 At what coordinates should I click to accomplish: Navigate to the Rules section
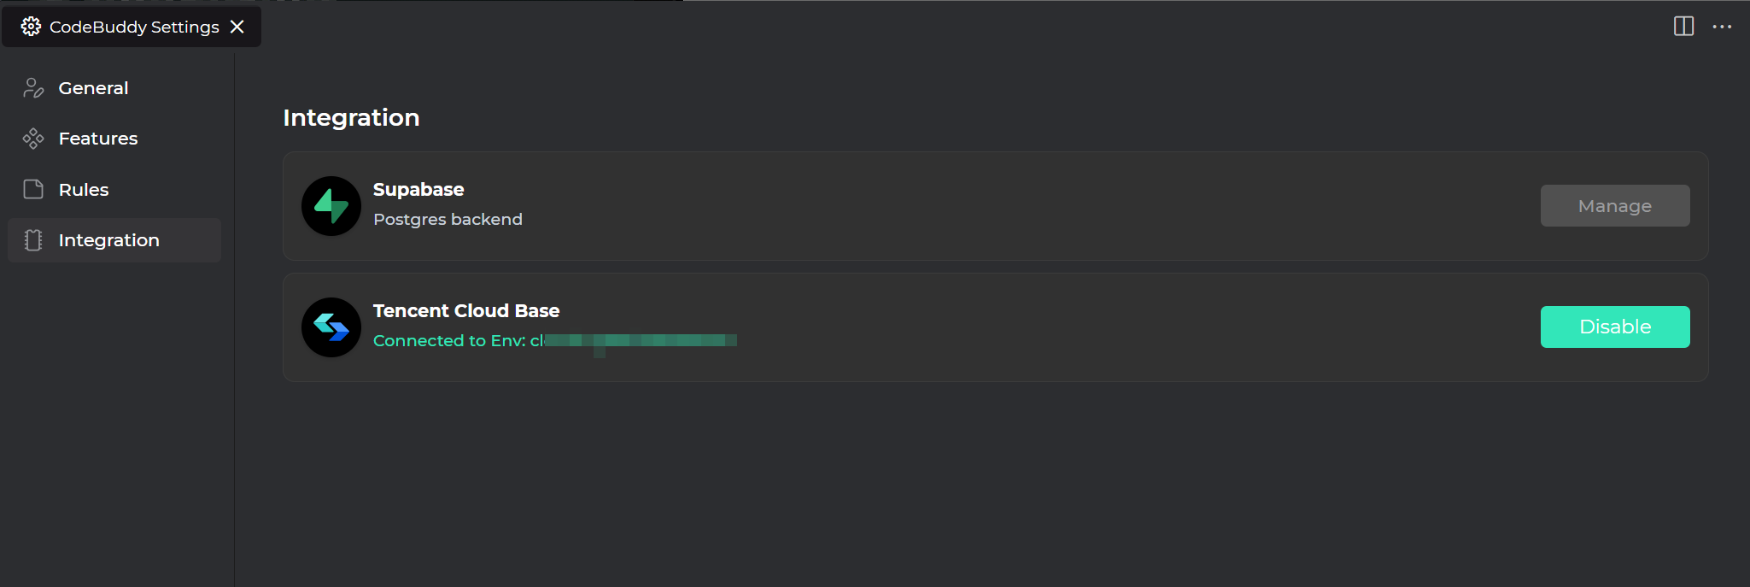(84, 189)
